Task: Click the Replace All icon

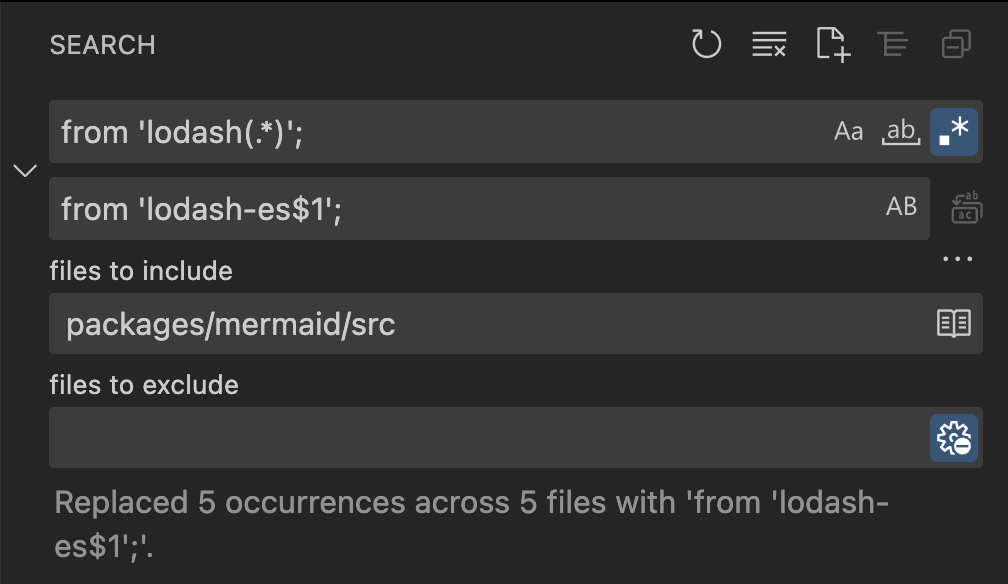Action: coord(965,208)
